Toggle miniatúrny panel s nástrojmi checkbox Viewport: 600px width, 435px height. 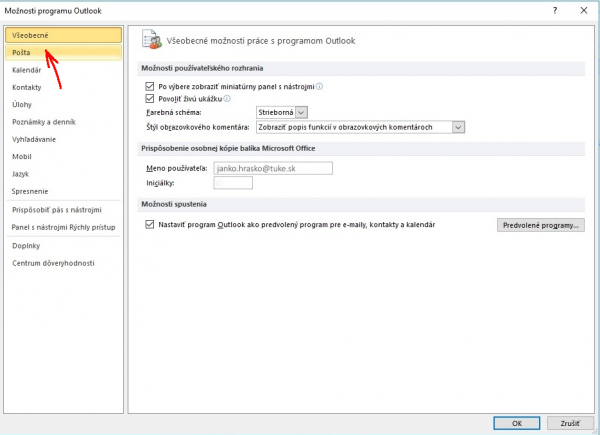point(150,86)
